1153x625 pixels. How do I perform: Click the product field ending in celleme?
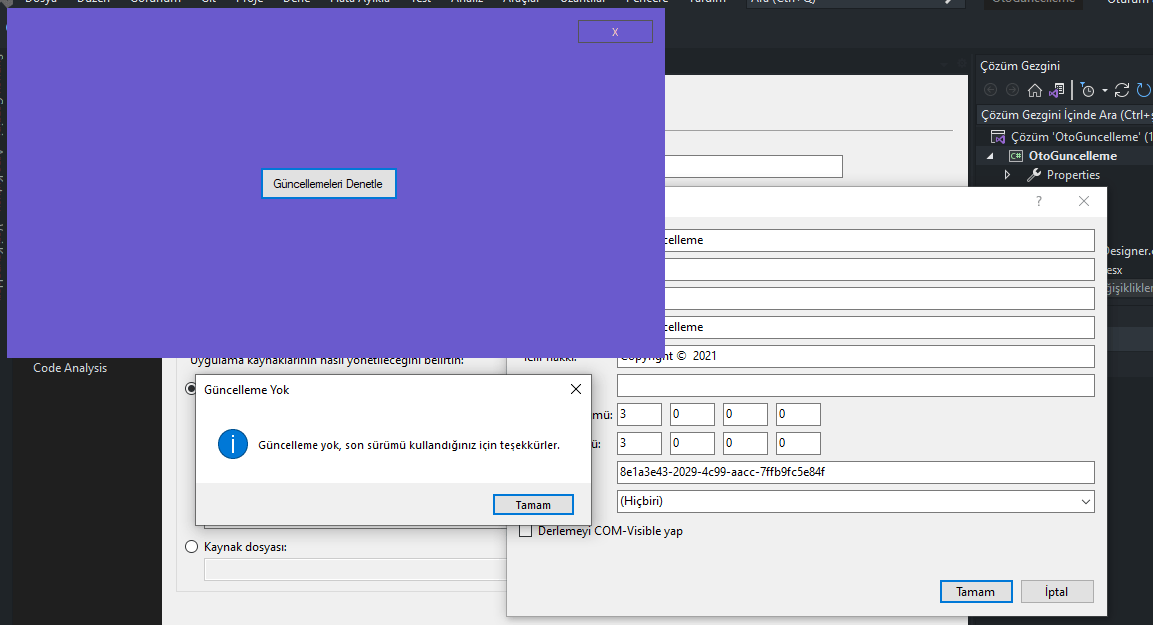tap(879, 327)
